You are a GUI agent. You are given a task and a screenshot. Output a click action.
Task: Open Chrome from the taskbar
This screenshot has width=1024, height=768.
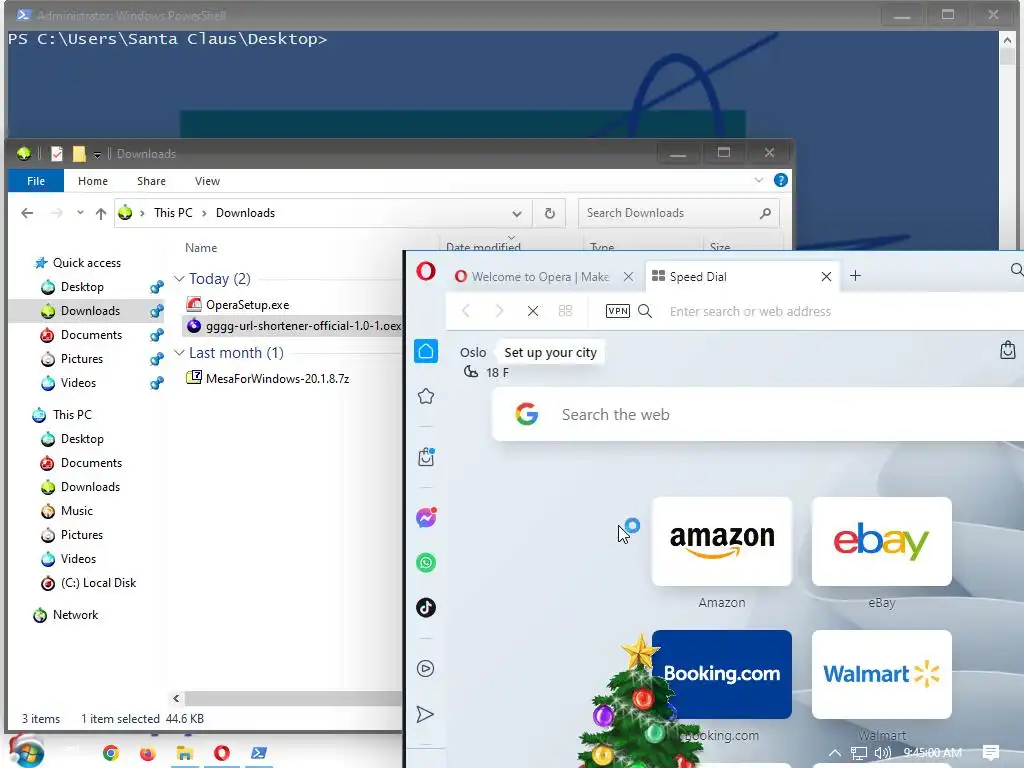tap(111, 753)
